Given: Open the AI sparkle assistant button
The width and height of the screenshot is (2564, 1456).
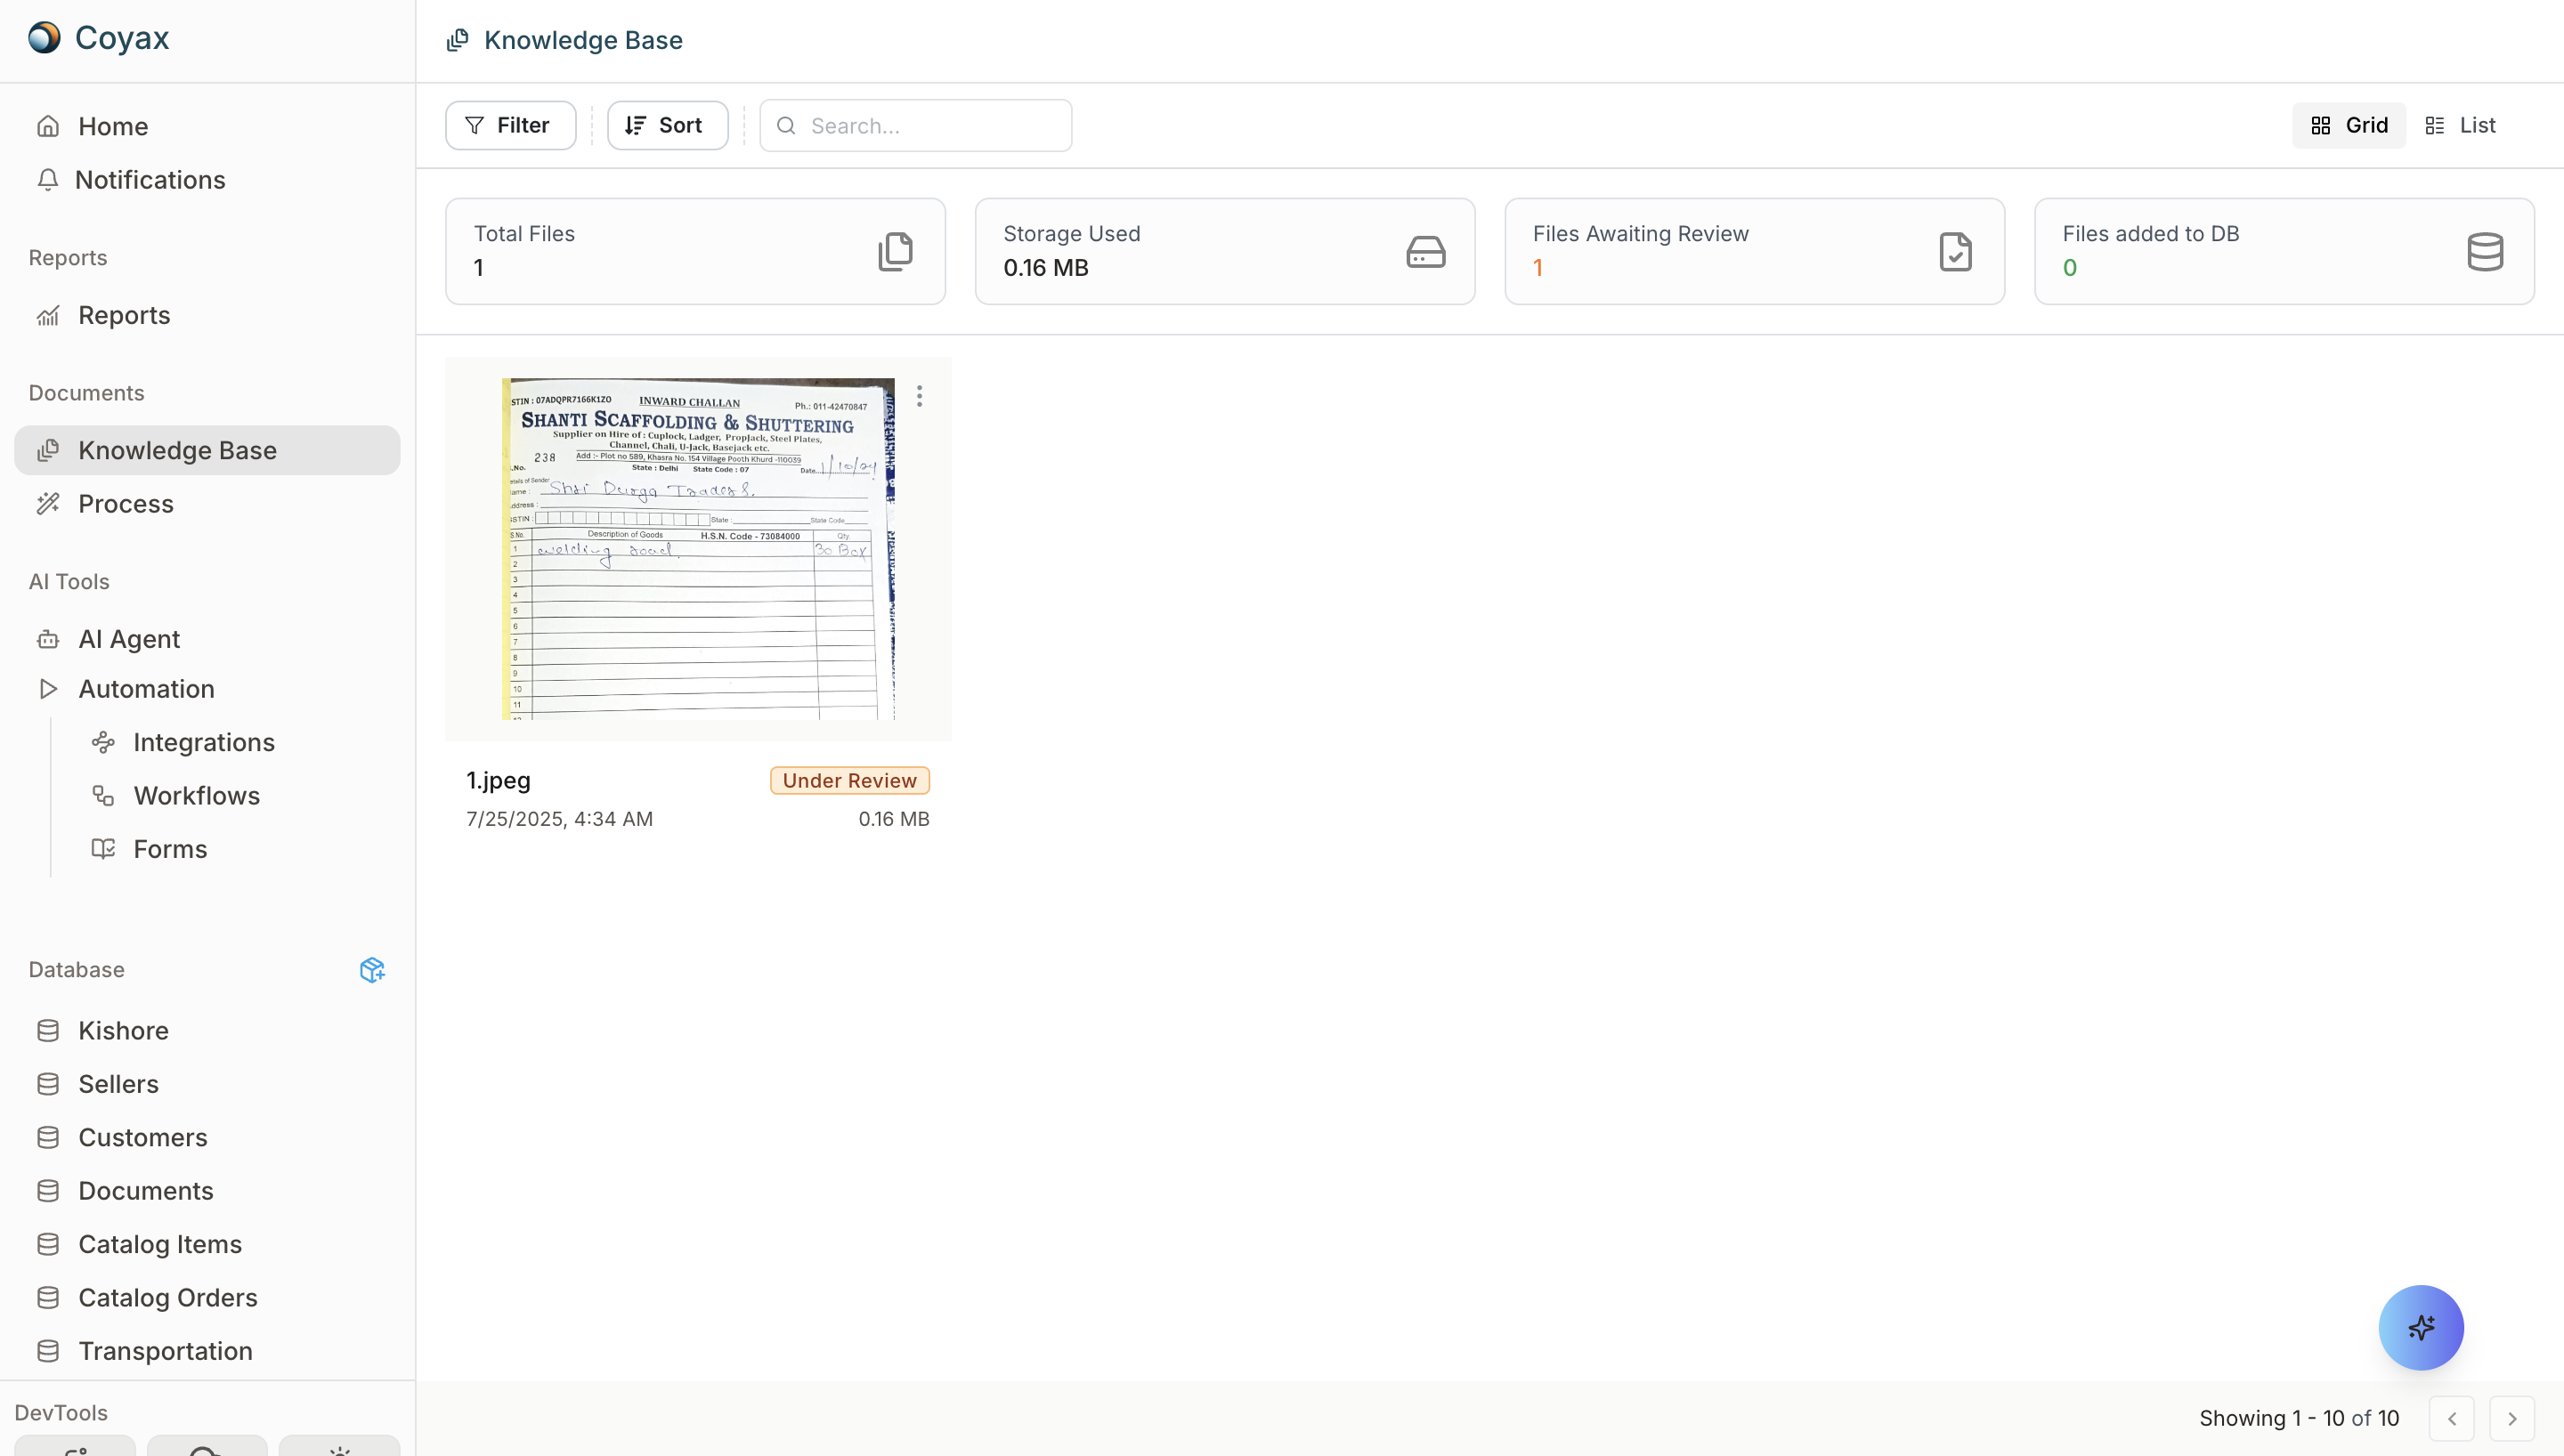Looking at the screenshot, I should (2420, 1327).
